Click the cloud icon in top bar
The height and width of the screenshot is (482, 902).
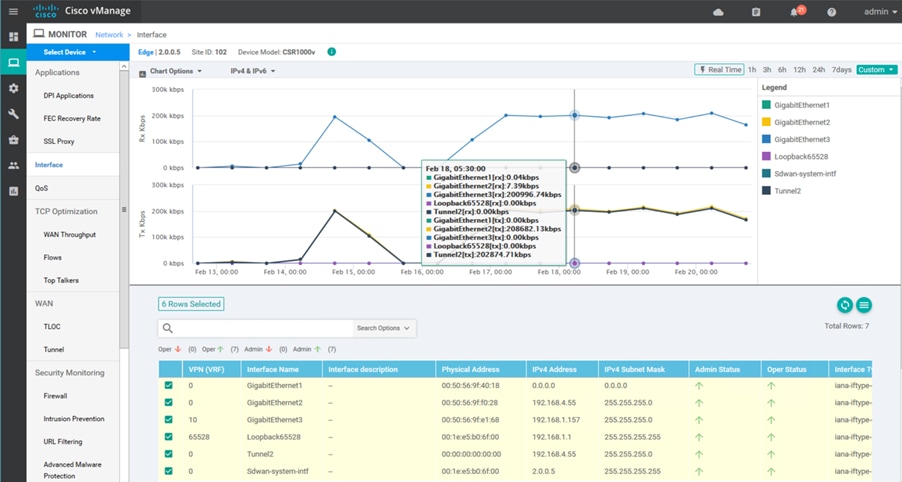click(718, 12)
